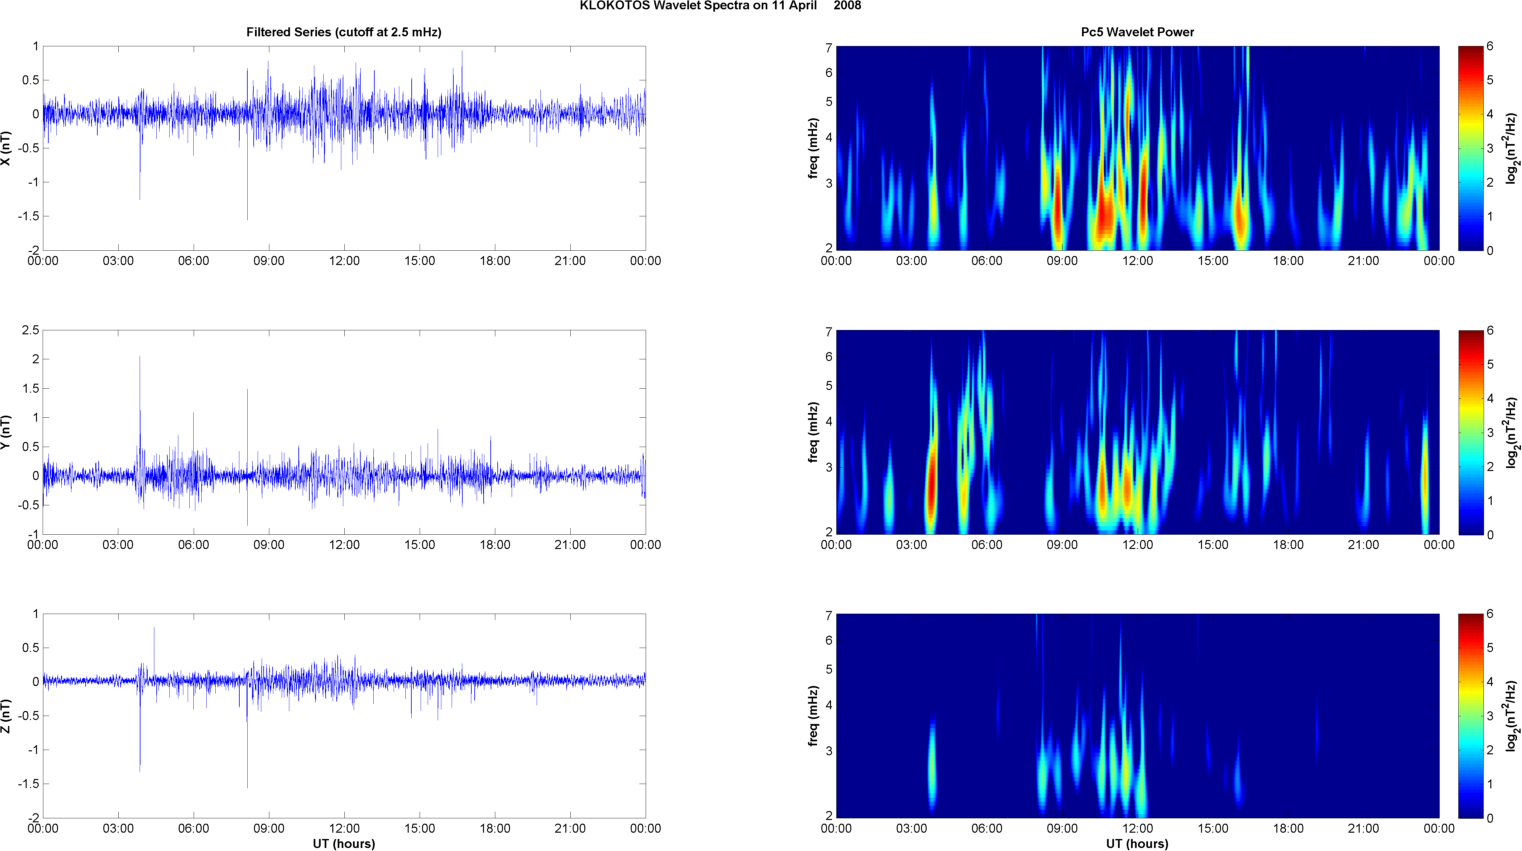Screen dimensions: 1522x851
Task: Select the 'Pc5 Wavelet Power' heading
Action: click(1137, 32)
